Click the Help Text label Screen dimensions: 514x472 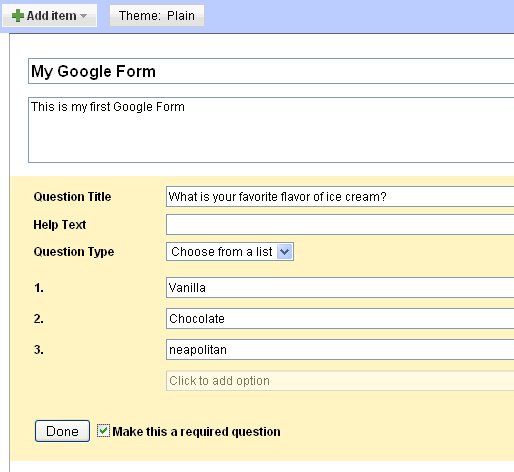click(x=60, y=225)
